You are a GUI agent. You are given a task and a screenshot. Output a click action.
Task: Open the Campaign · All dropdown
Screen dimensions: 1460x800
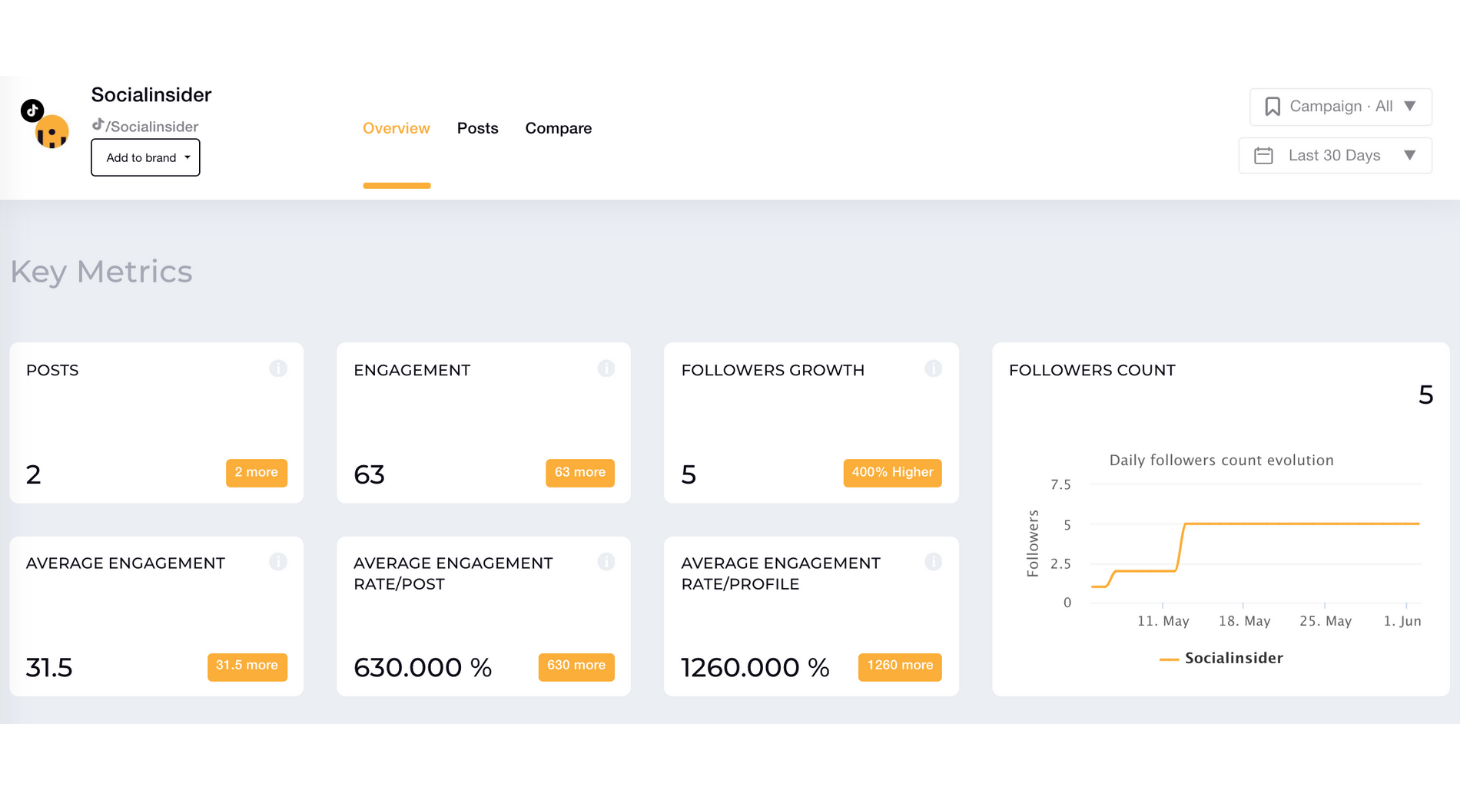click(x=1340, y=106)
